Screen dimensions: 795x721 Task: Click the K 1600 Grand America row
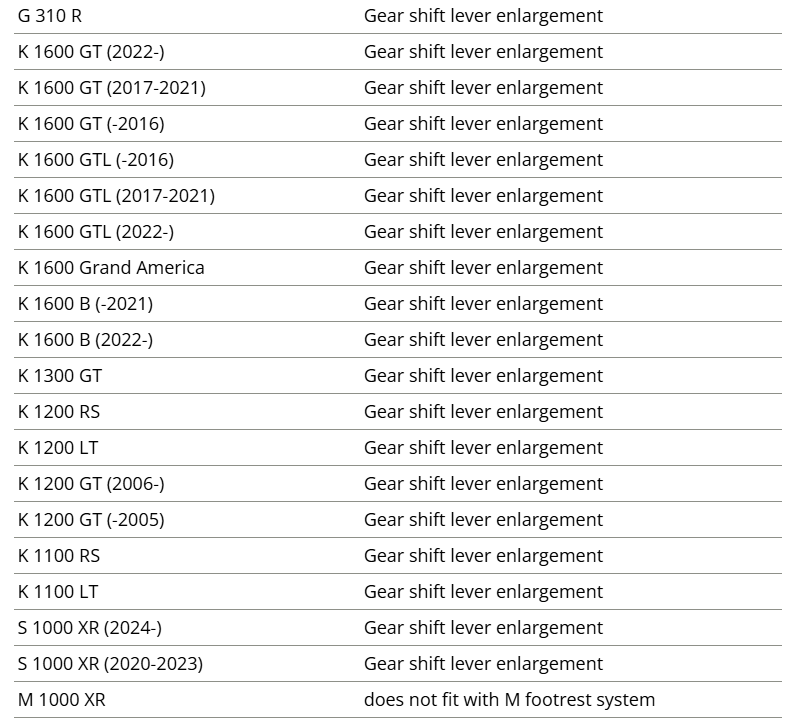coord(111,268)
